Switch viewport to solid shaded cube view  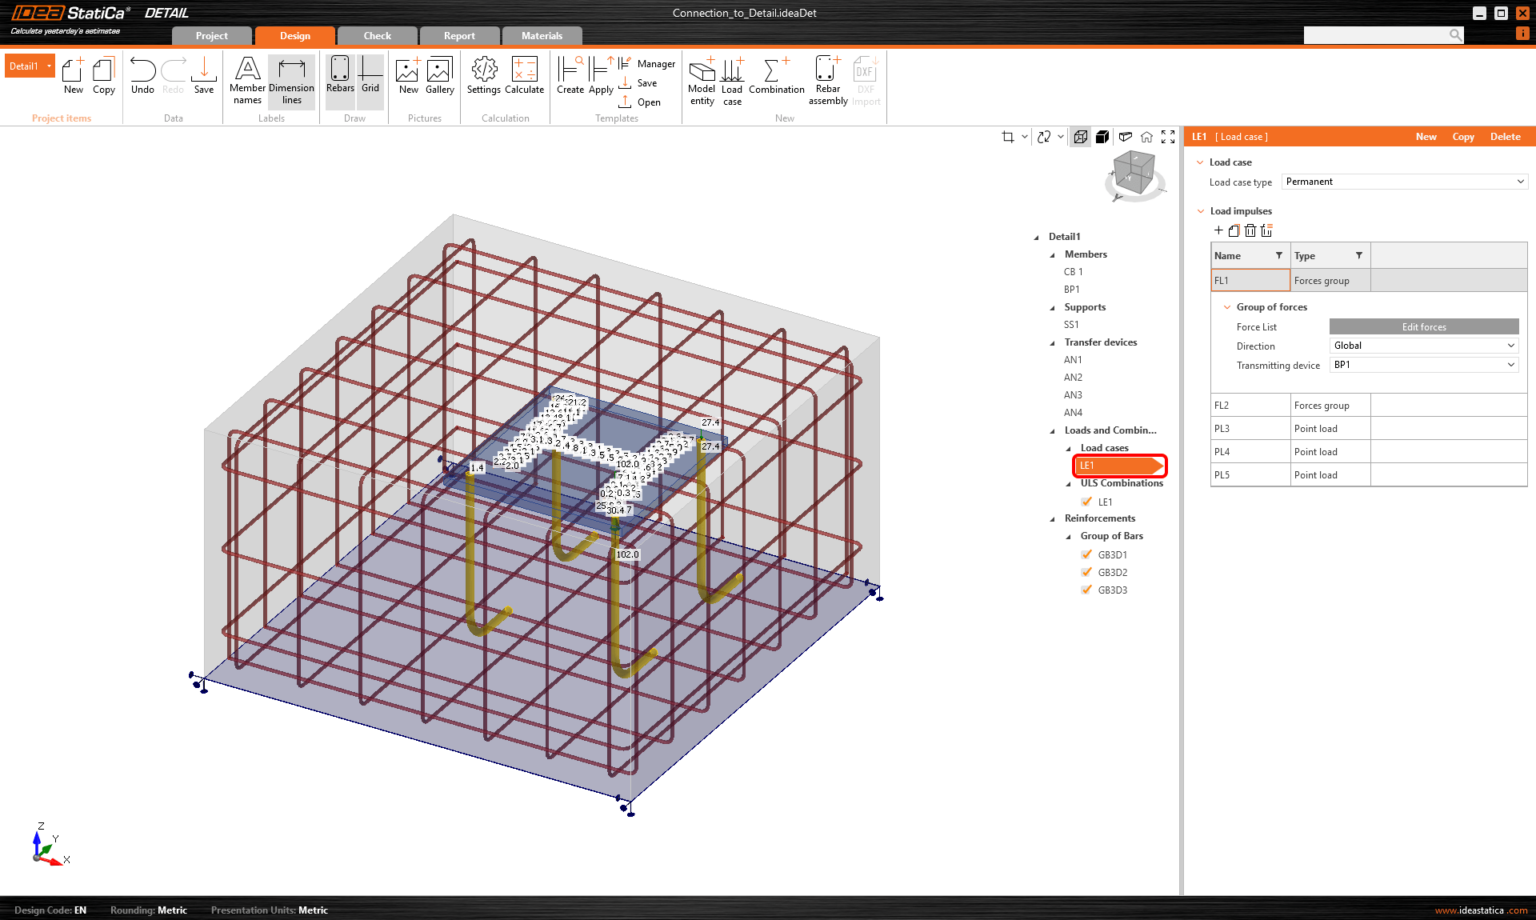(x=1102, y=136)
